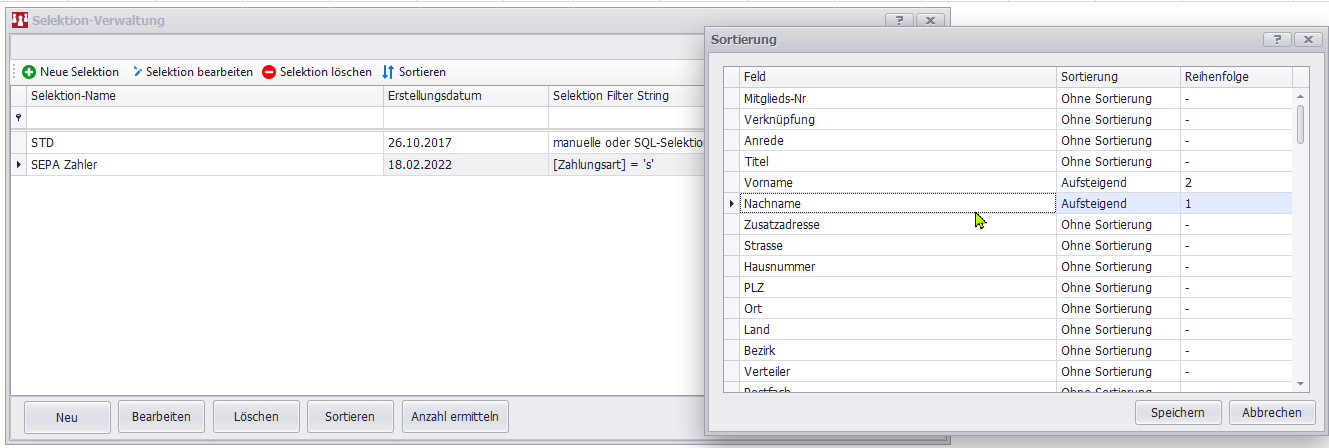Click row indicator arrow beside SEPA Zahler
1329x448 pixels.
tap(19, 164)
